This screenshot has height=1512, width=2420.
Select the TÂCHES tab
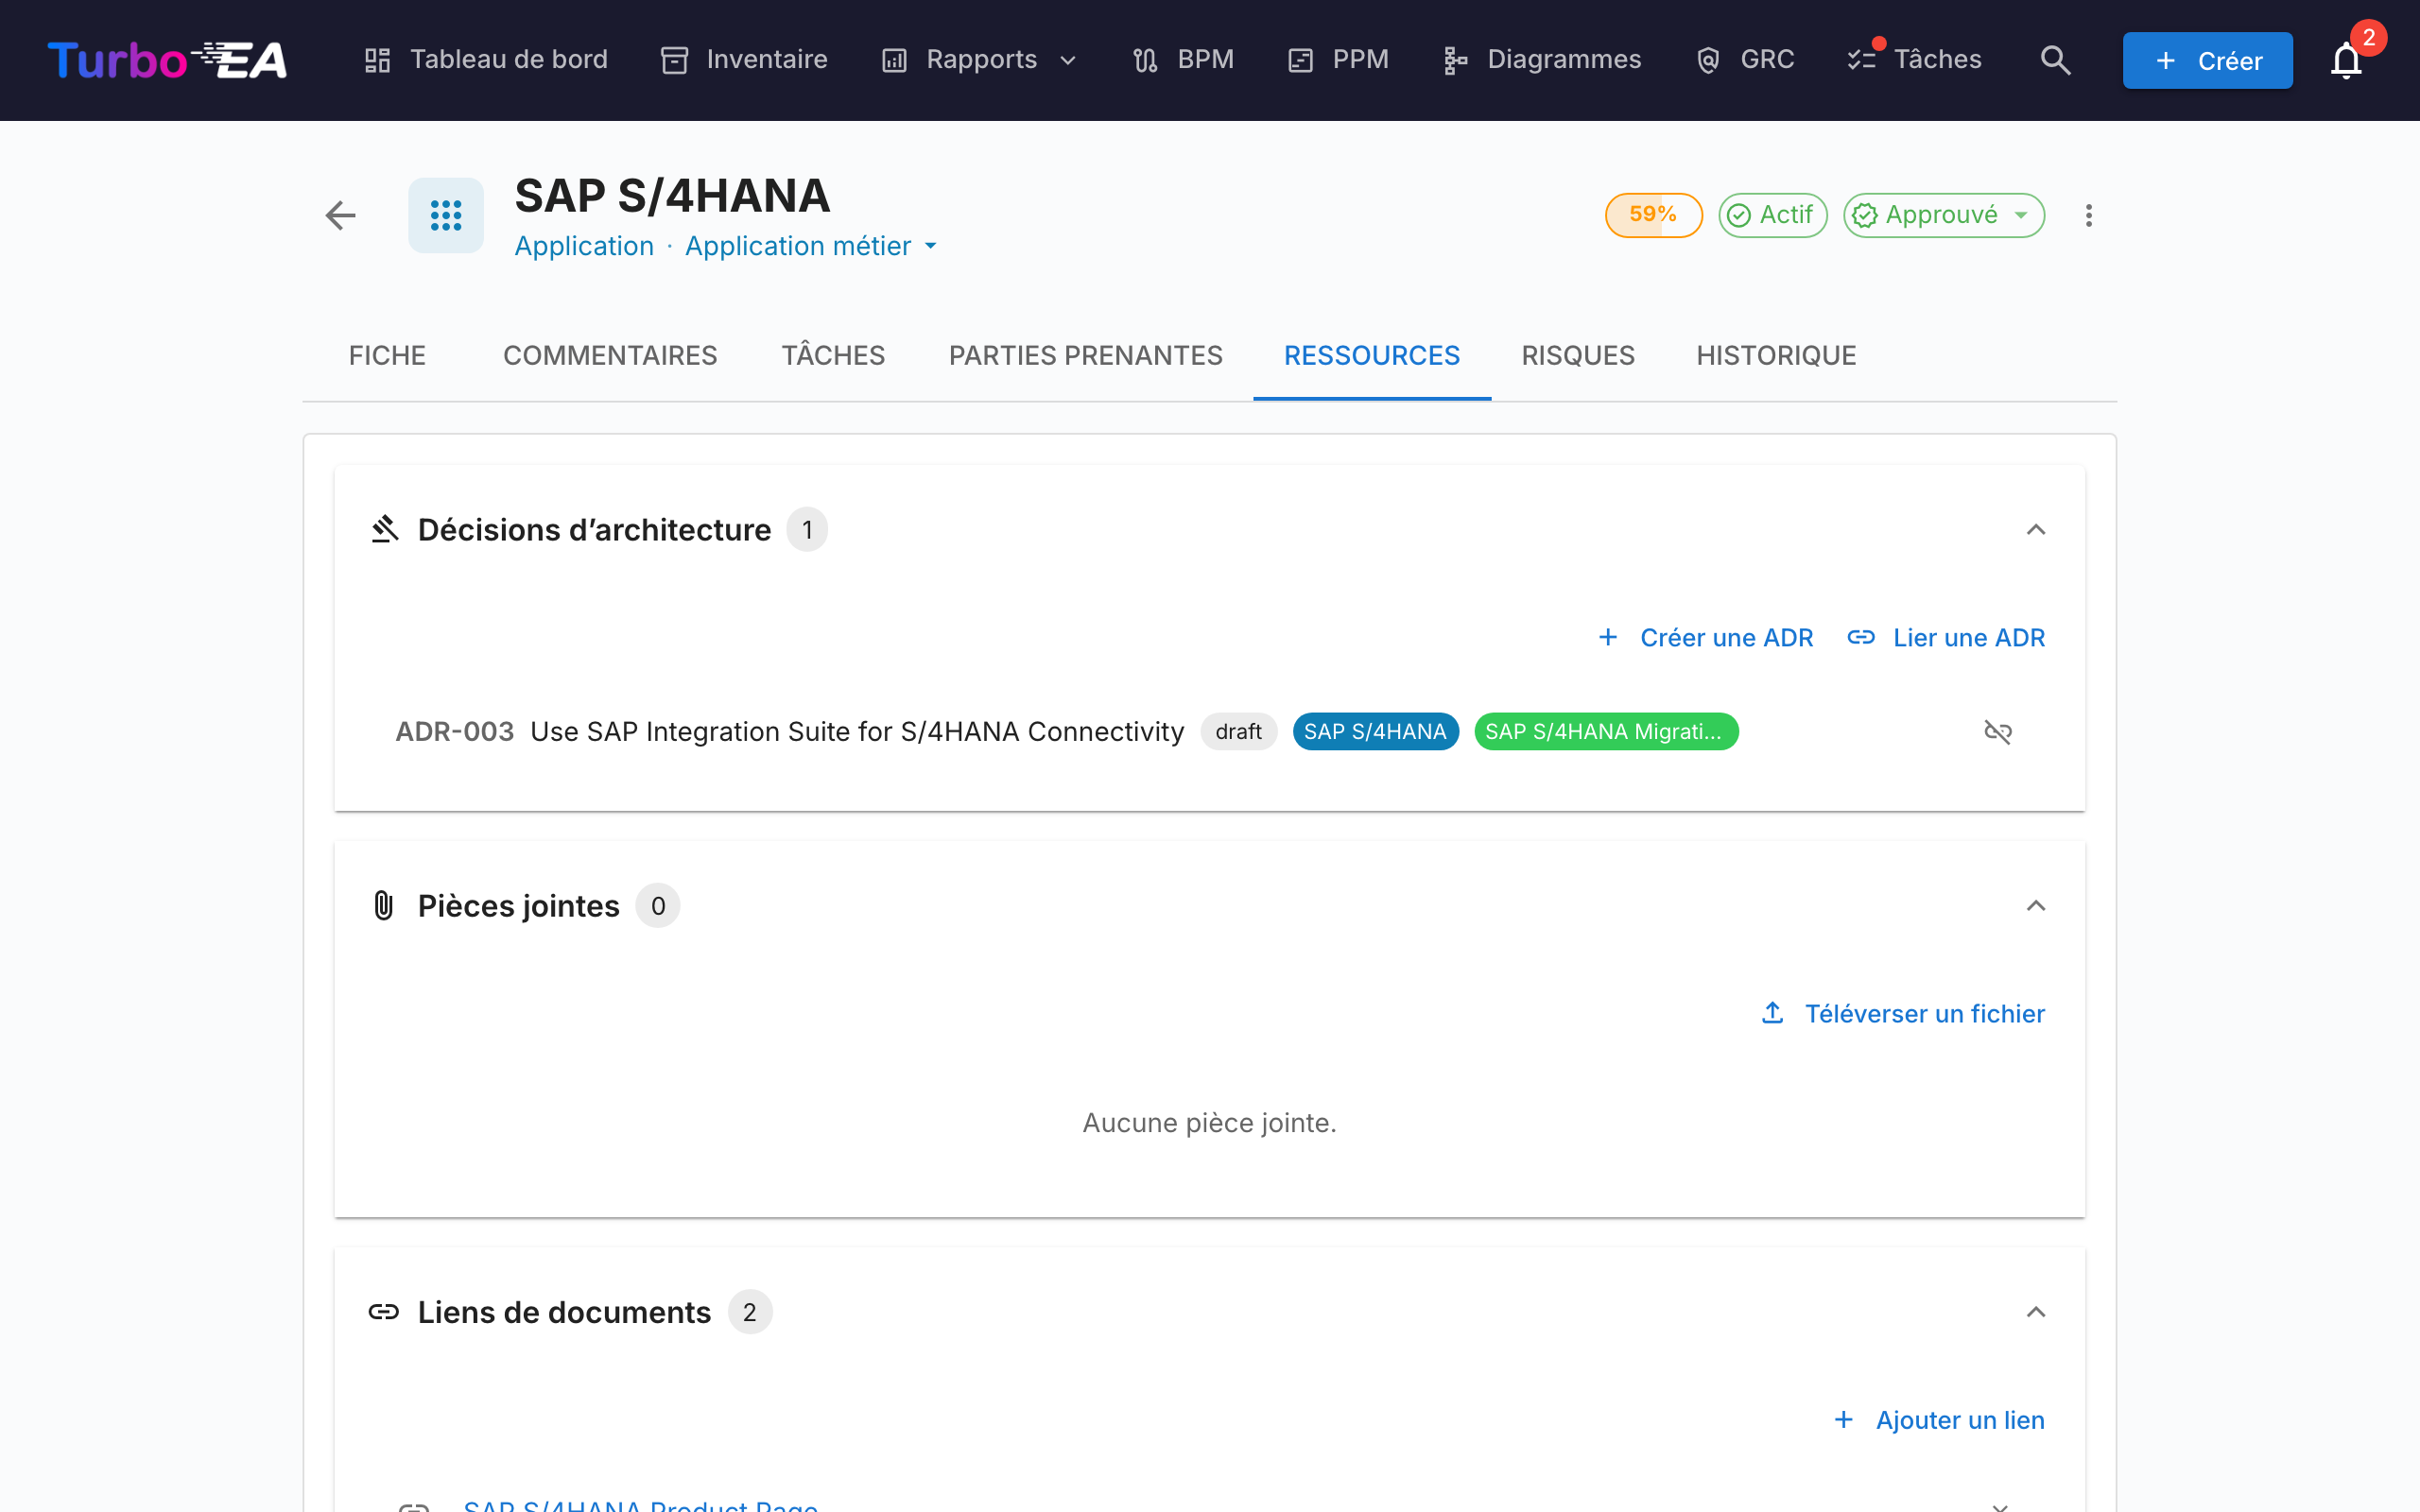tap(833, 355)
